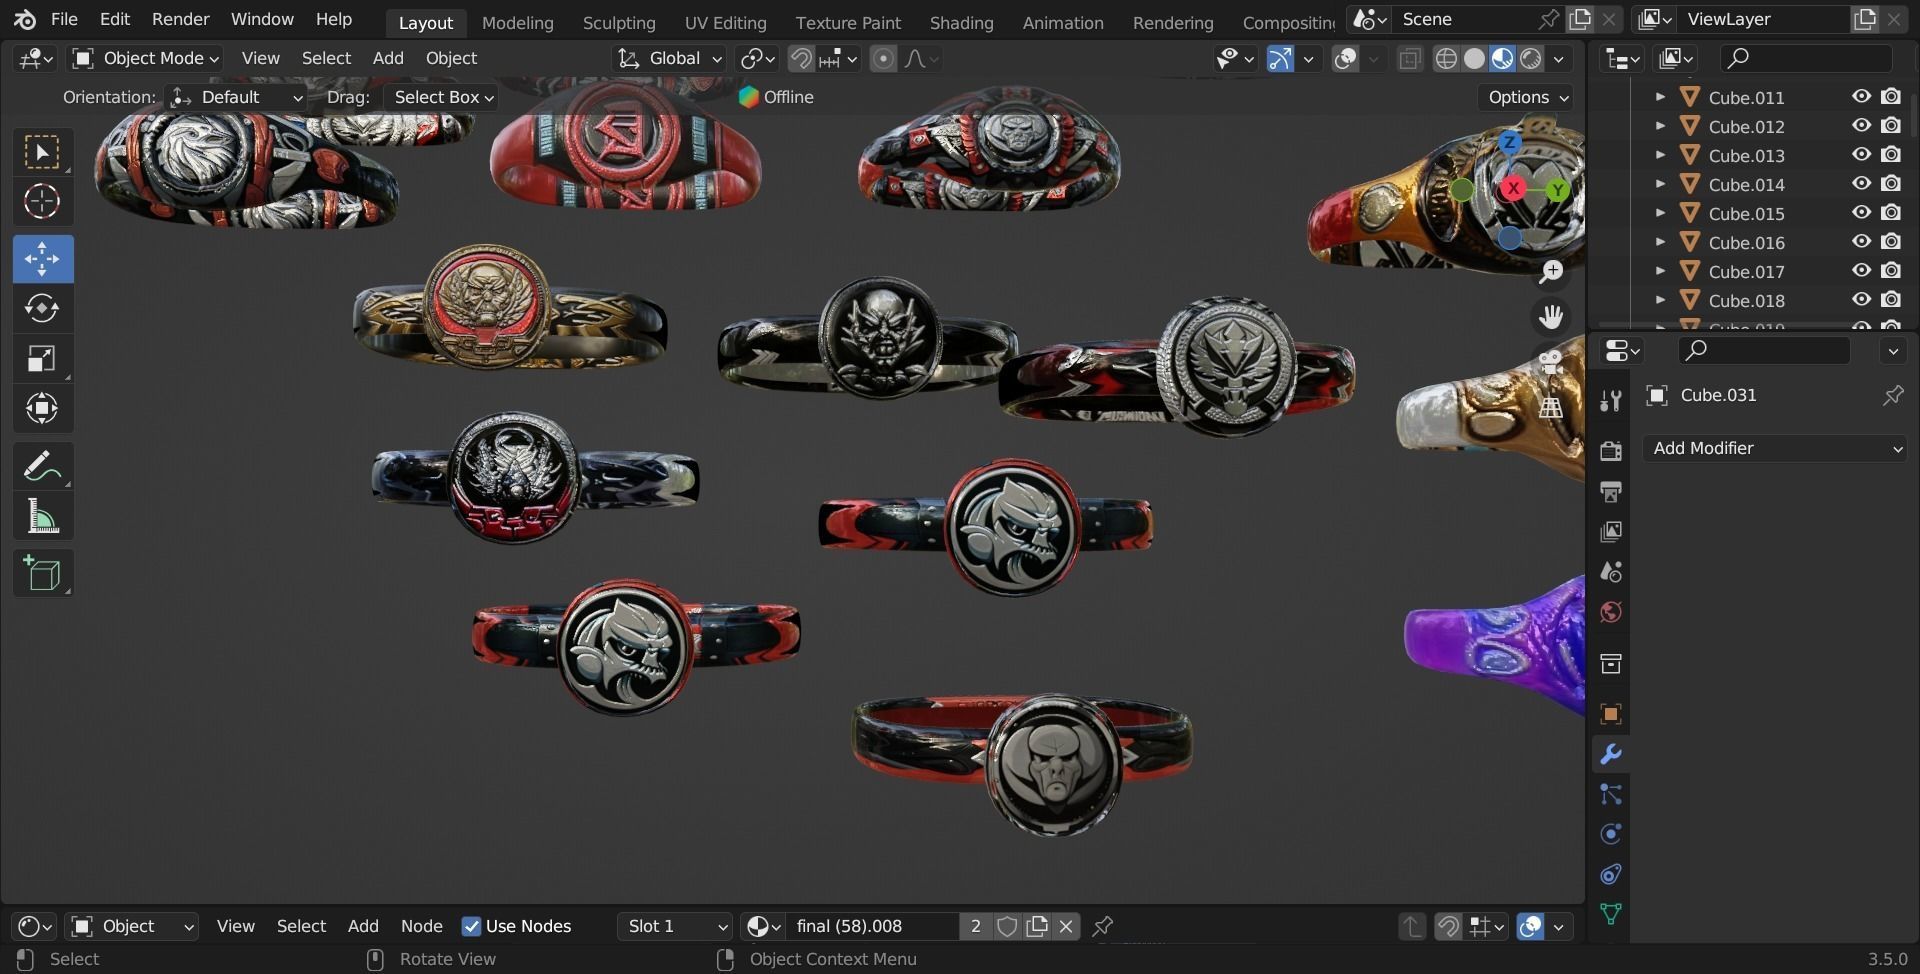1920x974 pixels.
Task: Open the World properties tab
Action: [x=1611, y=611]
